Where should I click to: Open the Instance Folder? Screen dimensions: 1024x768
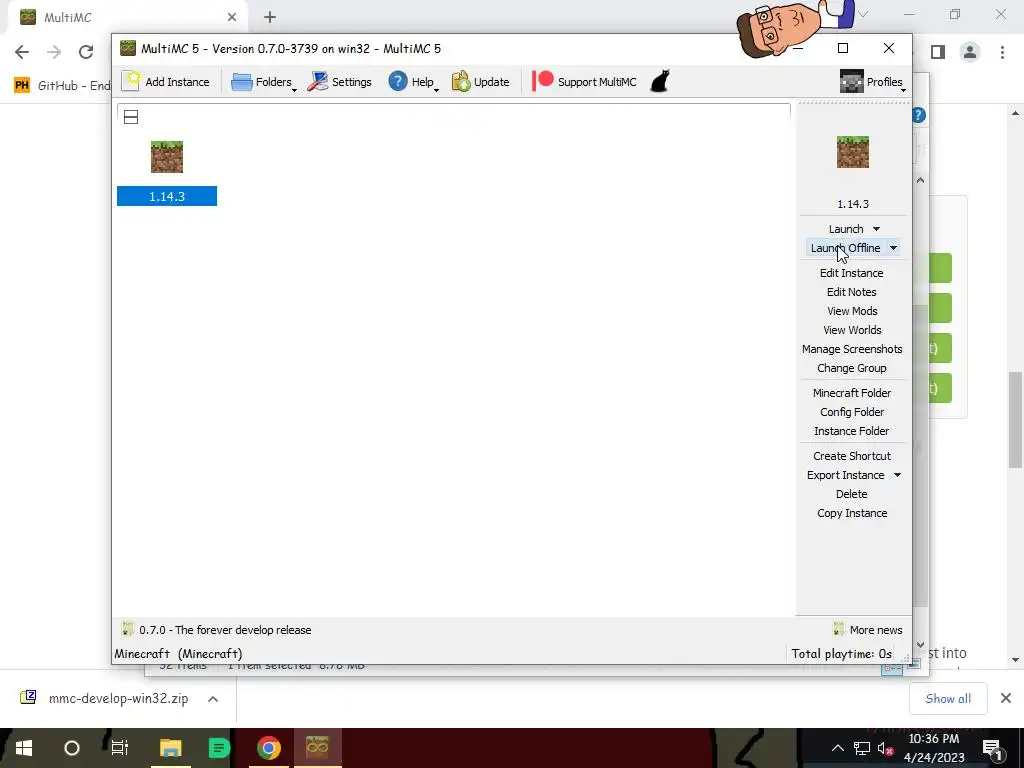(852, 430)
